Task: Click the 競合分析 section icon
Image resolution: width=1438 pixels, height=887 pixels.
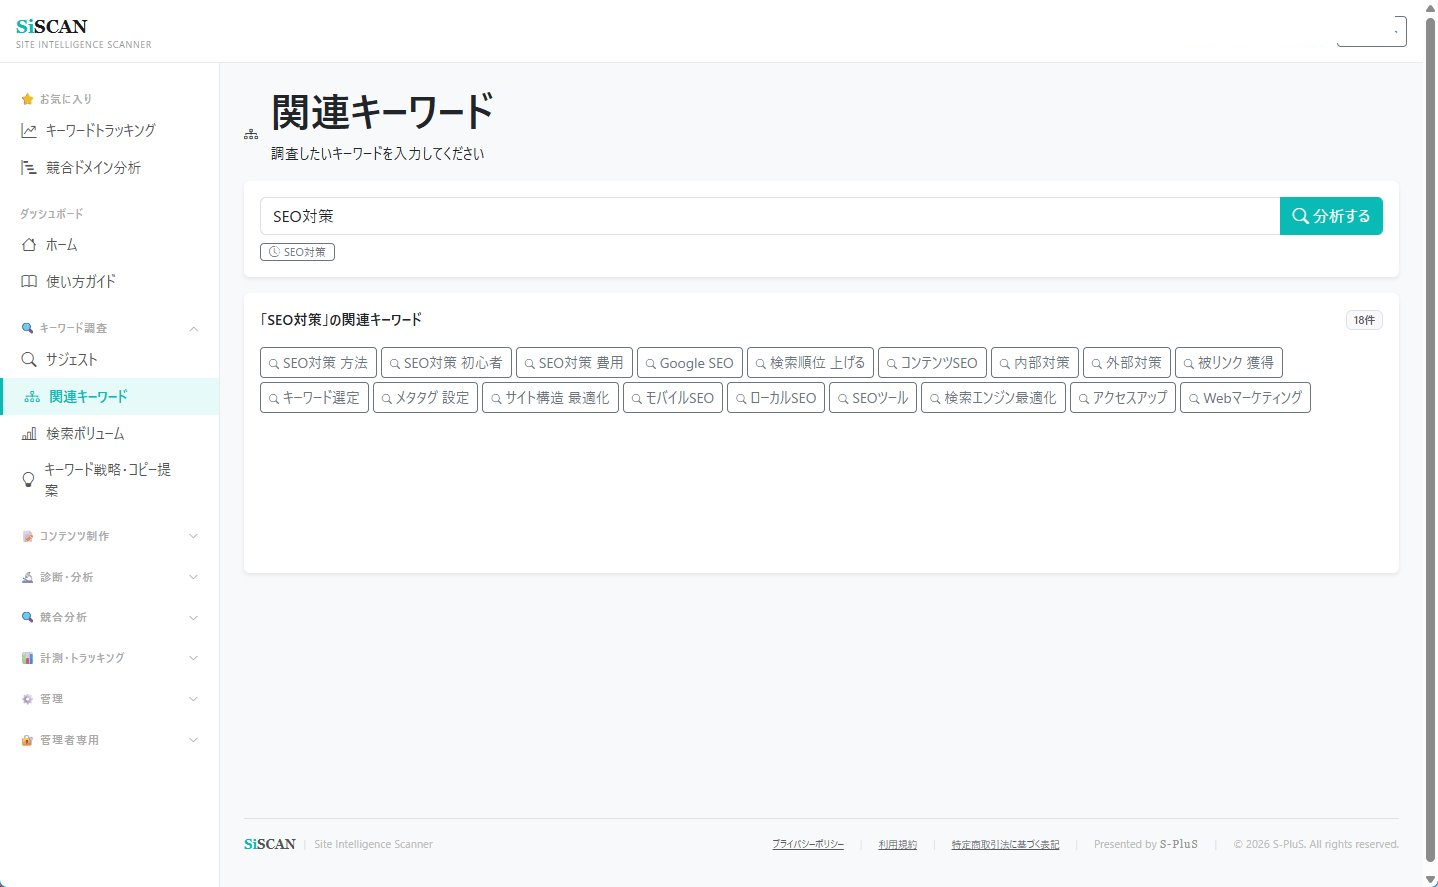Action: pos(28,618)
